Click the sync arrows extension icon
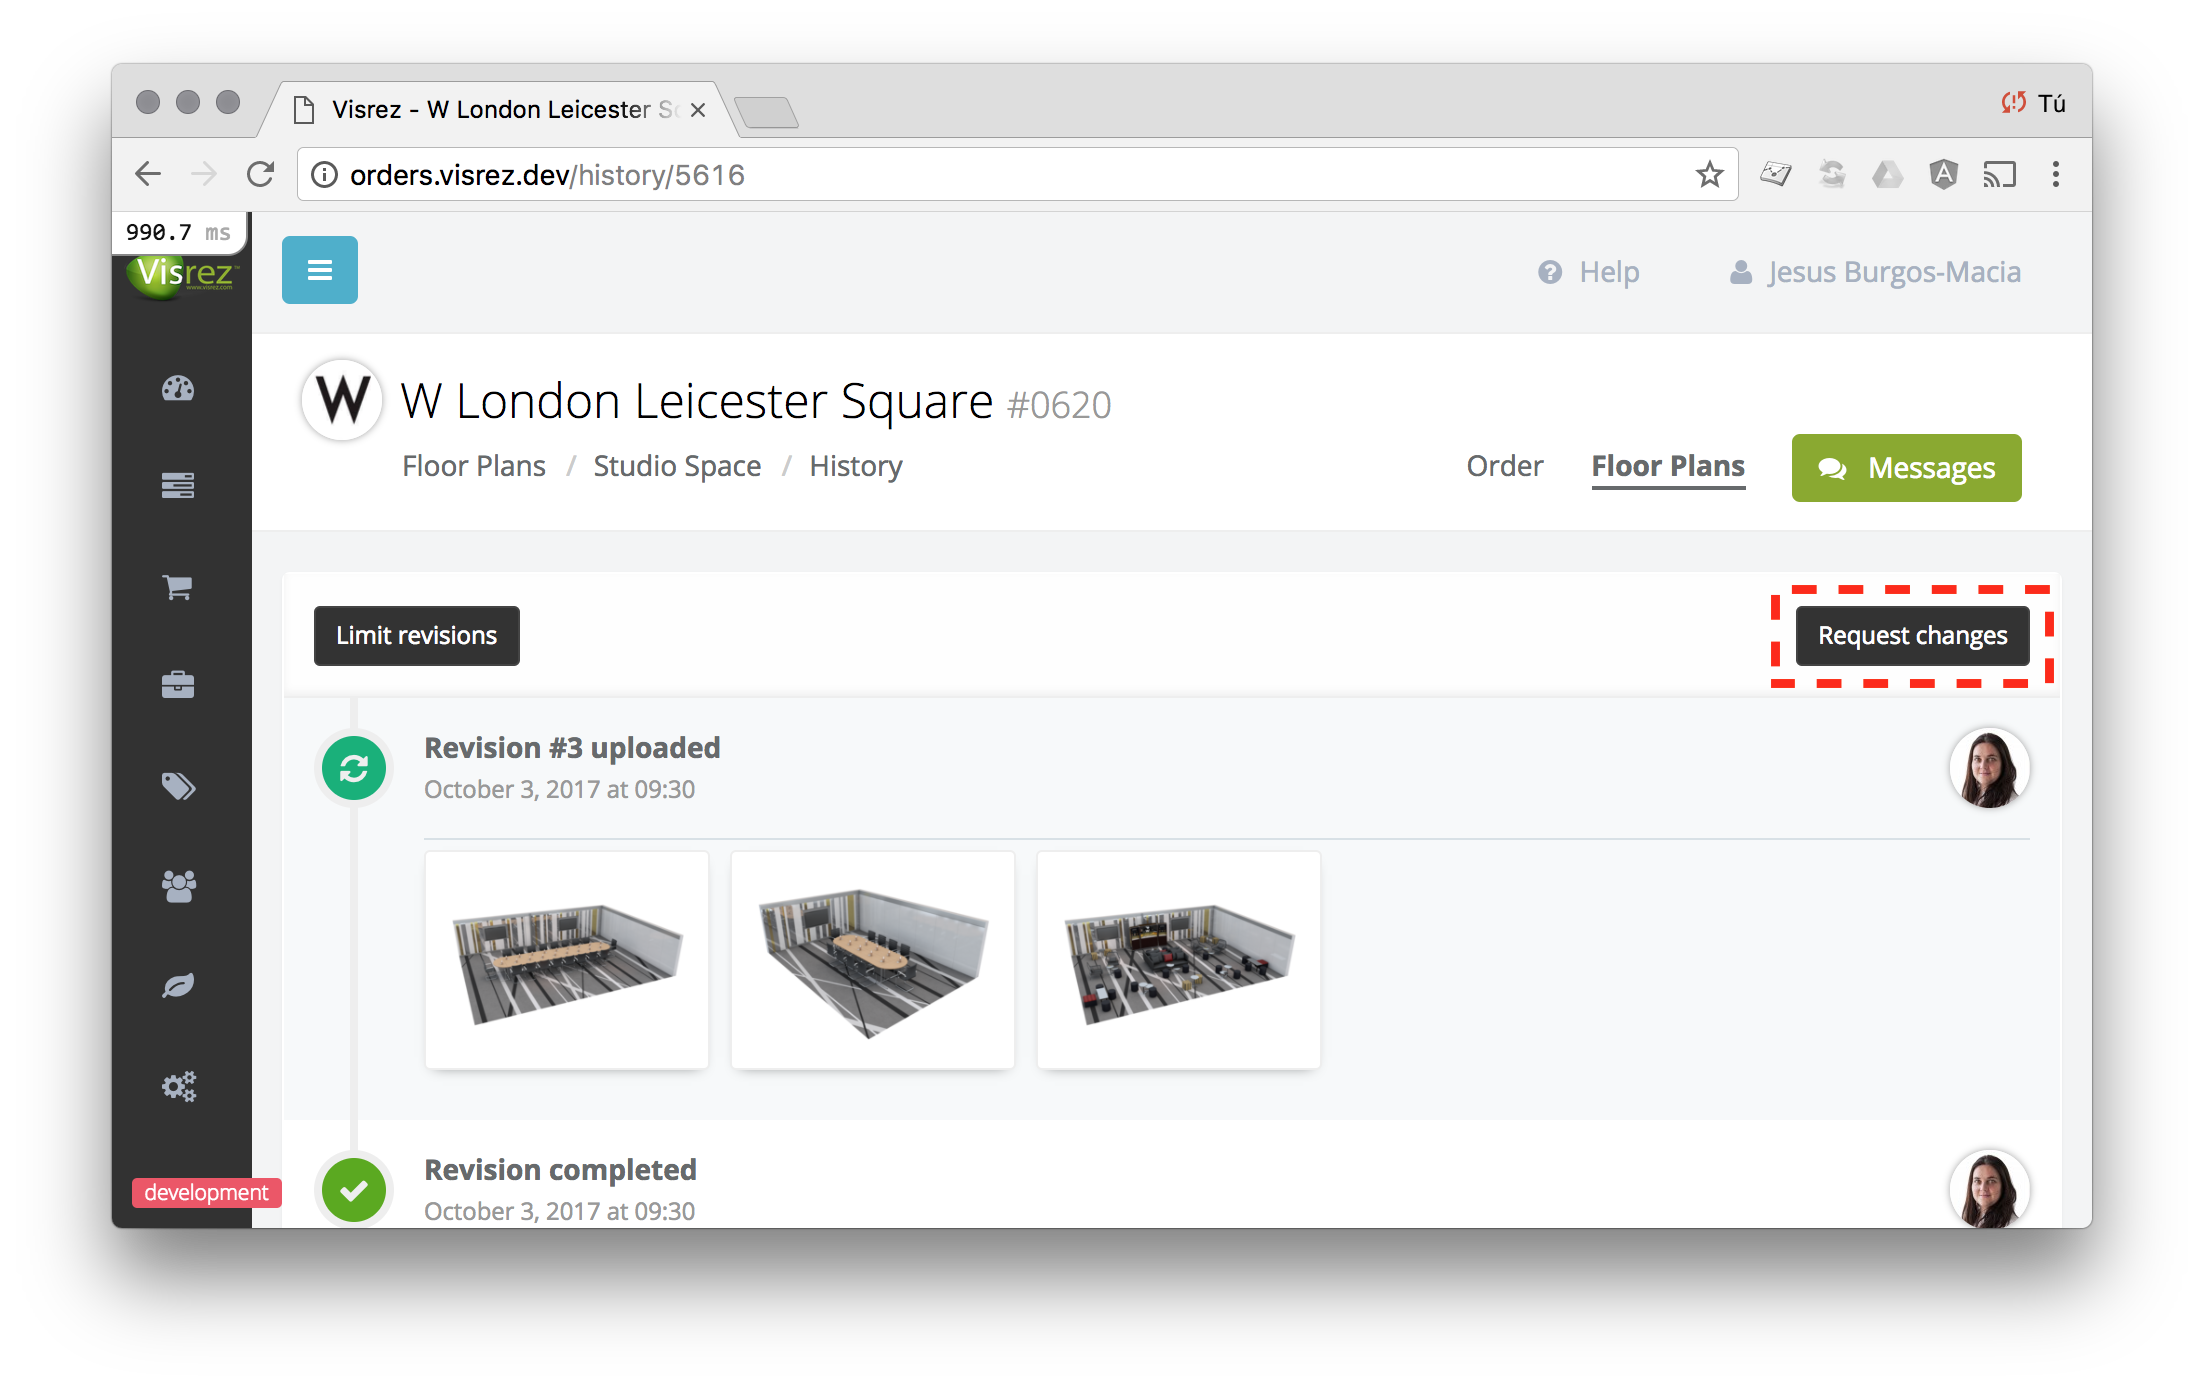Image resolution: width=2204 pixels, height=1388 pixels. tap(1832, 174)
